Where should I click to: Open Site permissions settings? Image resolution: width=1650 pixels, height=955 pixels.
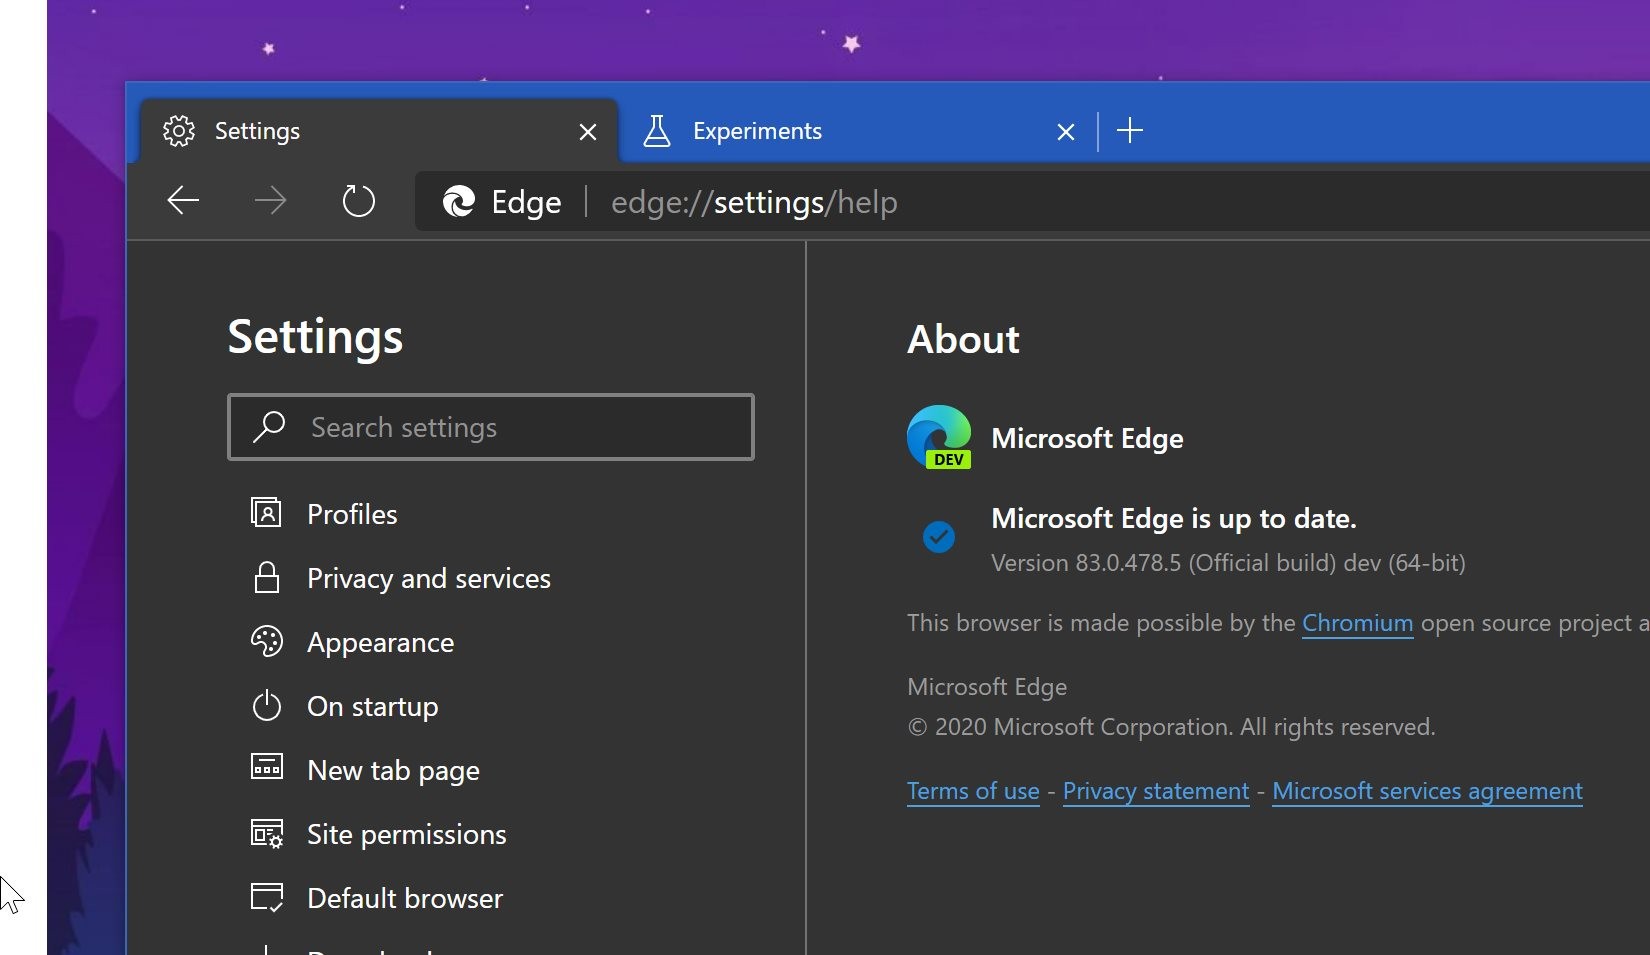click(406, 834)
